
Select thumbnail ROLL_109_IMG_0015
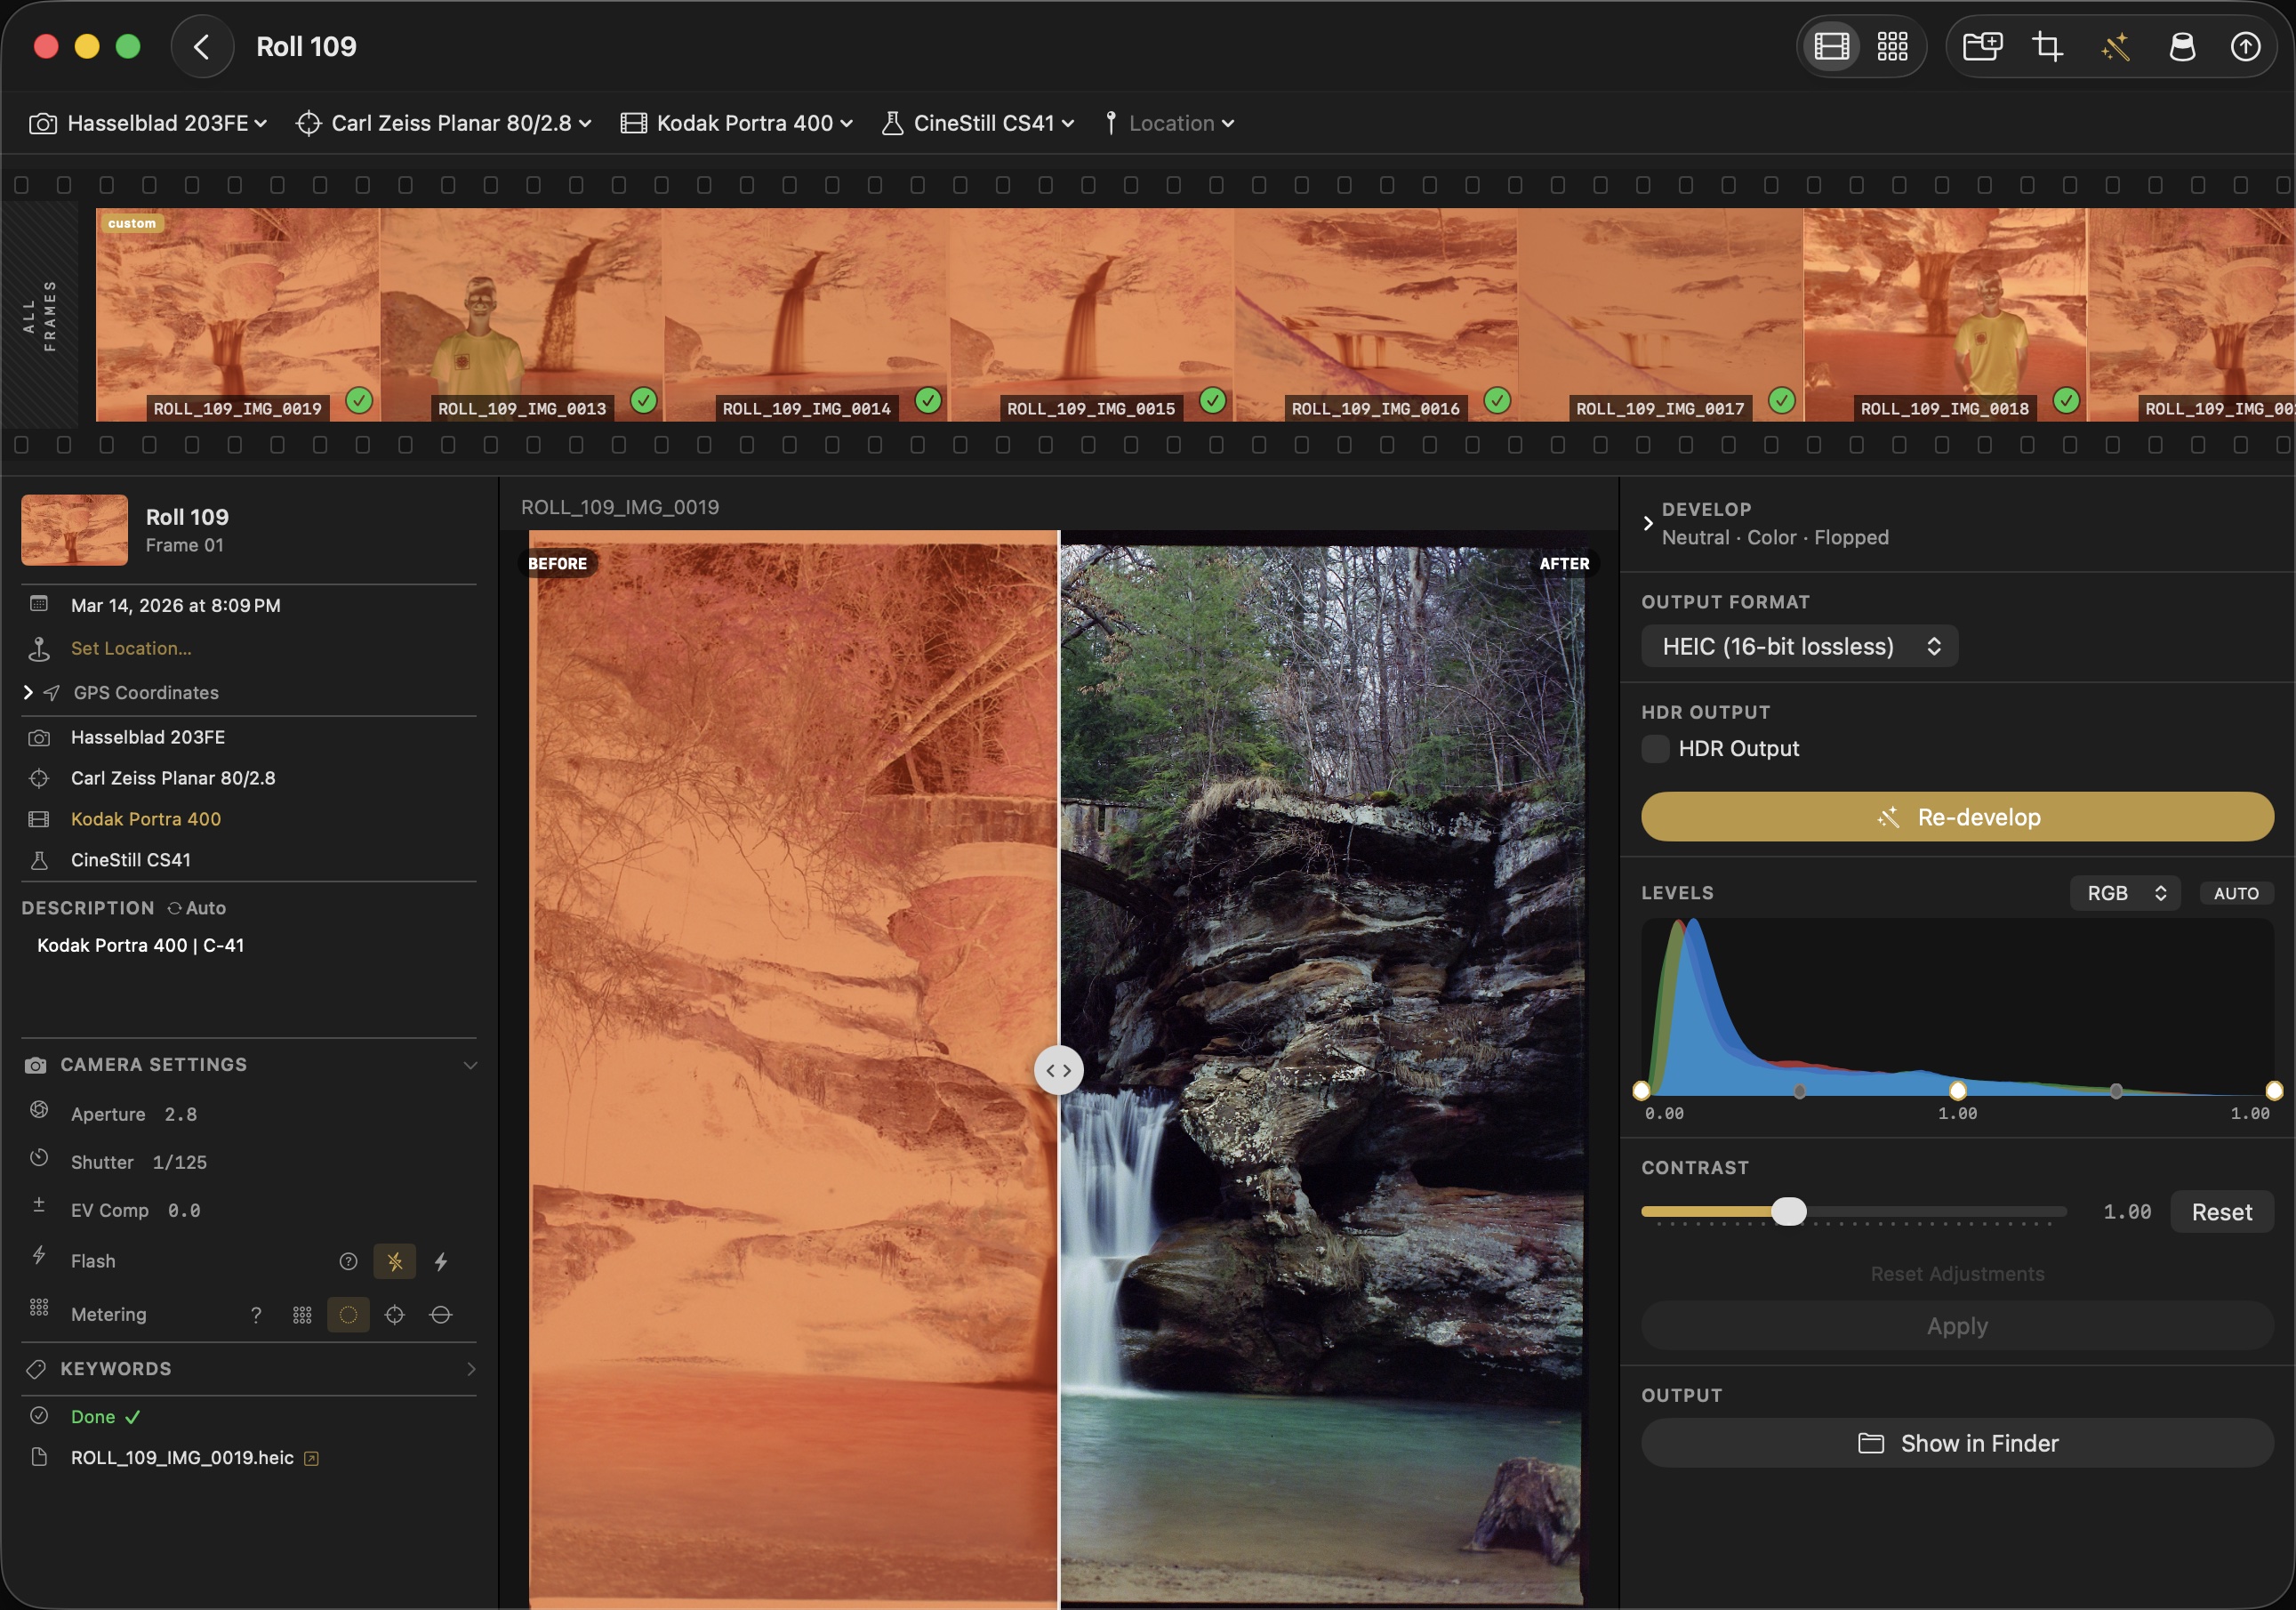point(1090,315)
